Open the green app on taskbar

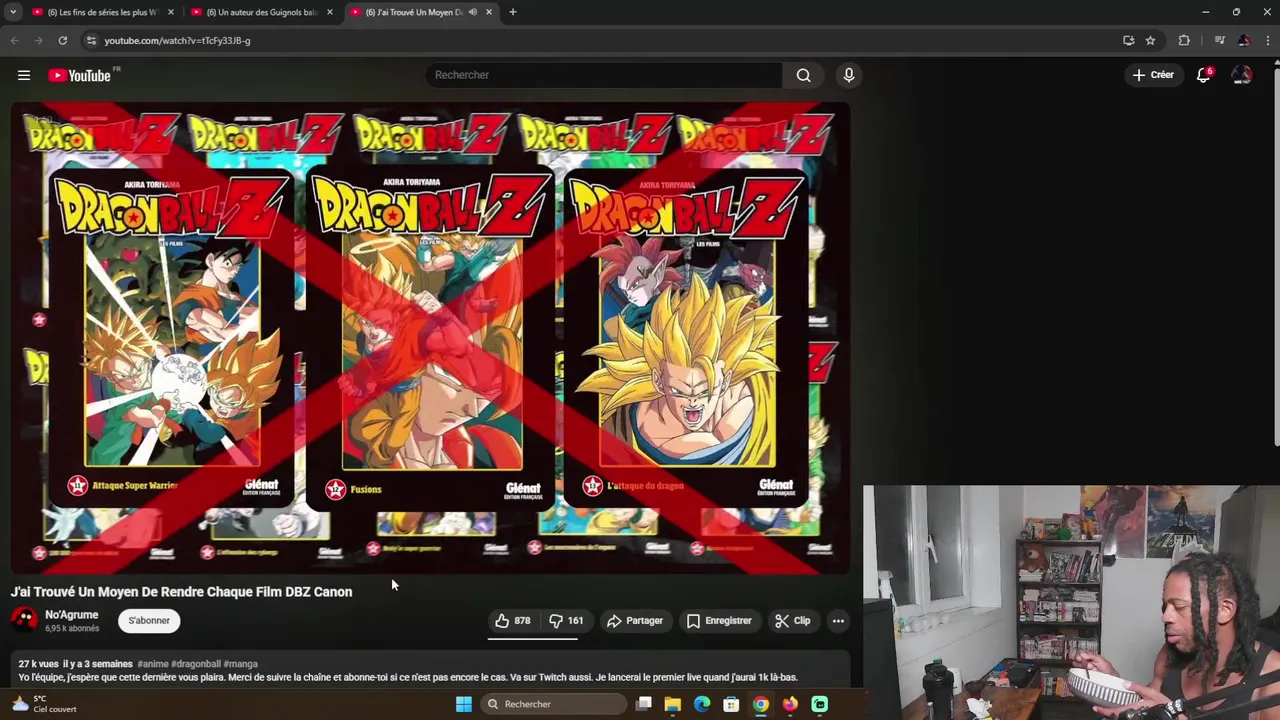pyautogui.click(x=820, y=704)
